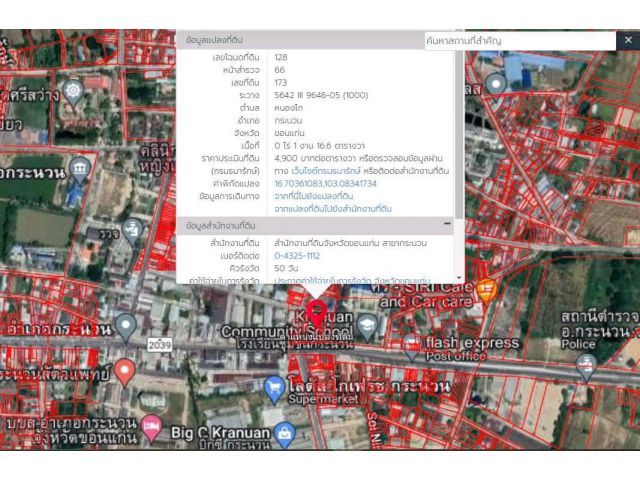The image size is (640, 480).
Task: Select the ตำบล value หนองโก
Action: (x=288, y=108)
